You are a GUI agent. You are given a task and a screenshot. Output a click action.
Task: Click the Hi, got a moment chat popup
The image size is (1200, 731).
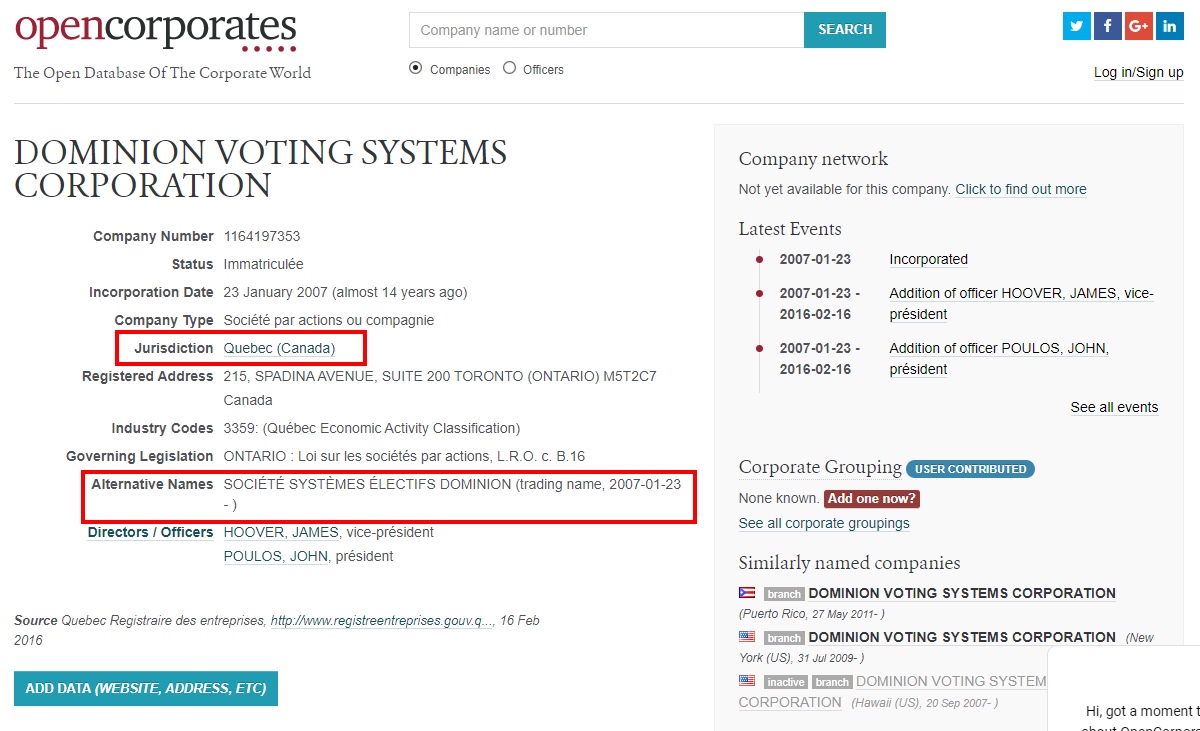click(x=1124, y=688)
